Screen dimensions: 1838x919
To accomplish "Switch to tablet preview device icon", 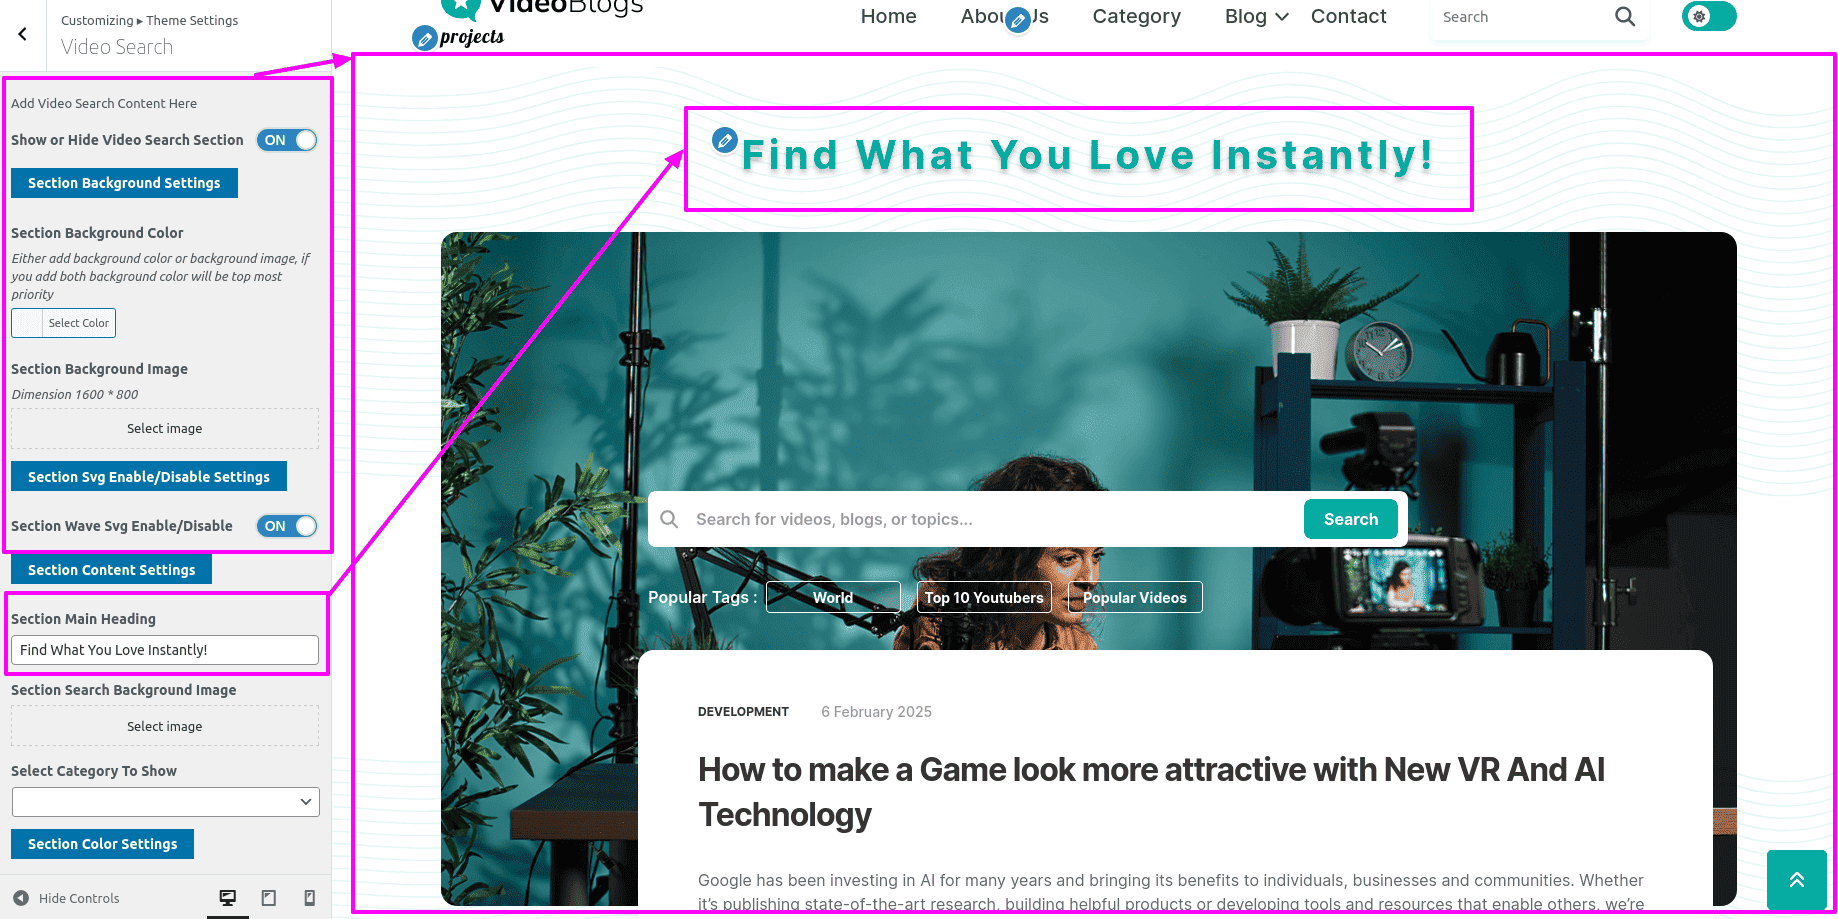I will [x=269, y=898].
